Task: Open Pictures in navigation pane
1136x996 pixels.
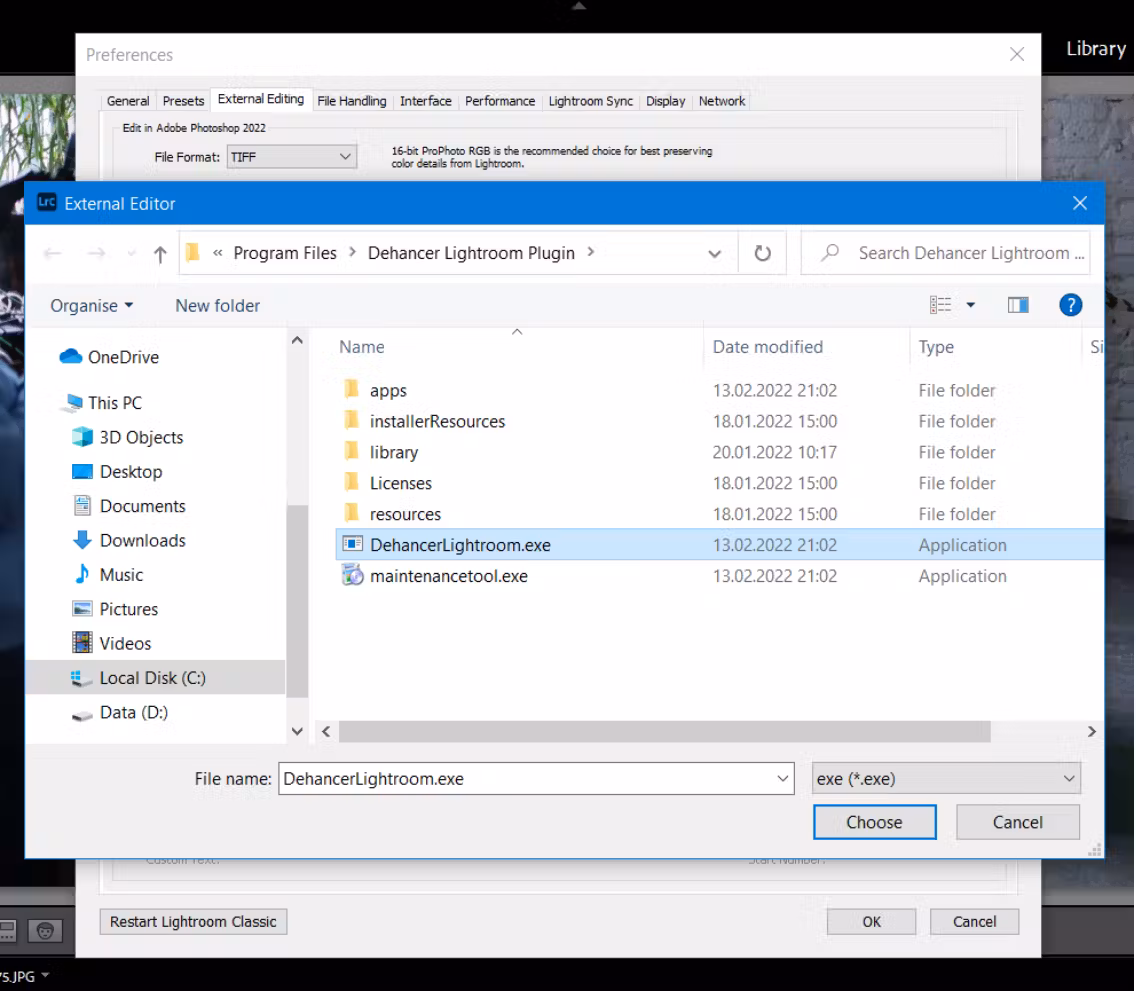Action: [115, 609]
